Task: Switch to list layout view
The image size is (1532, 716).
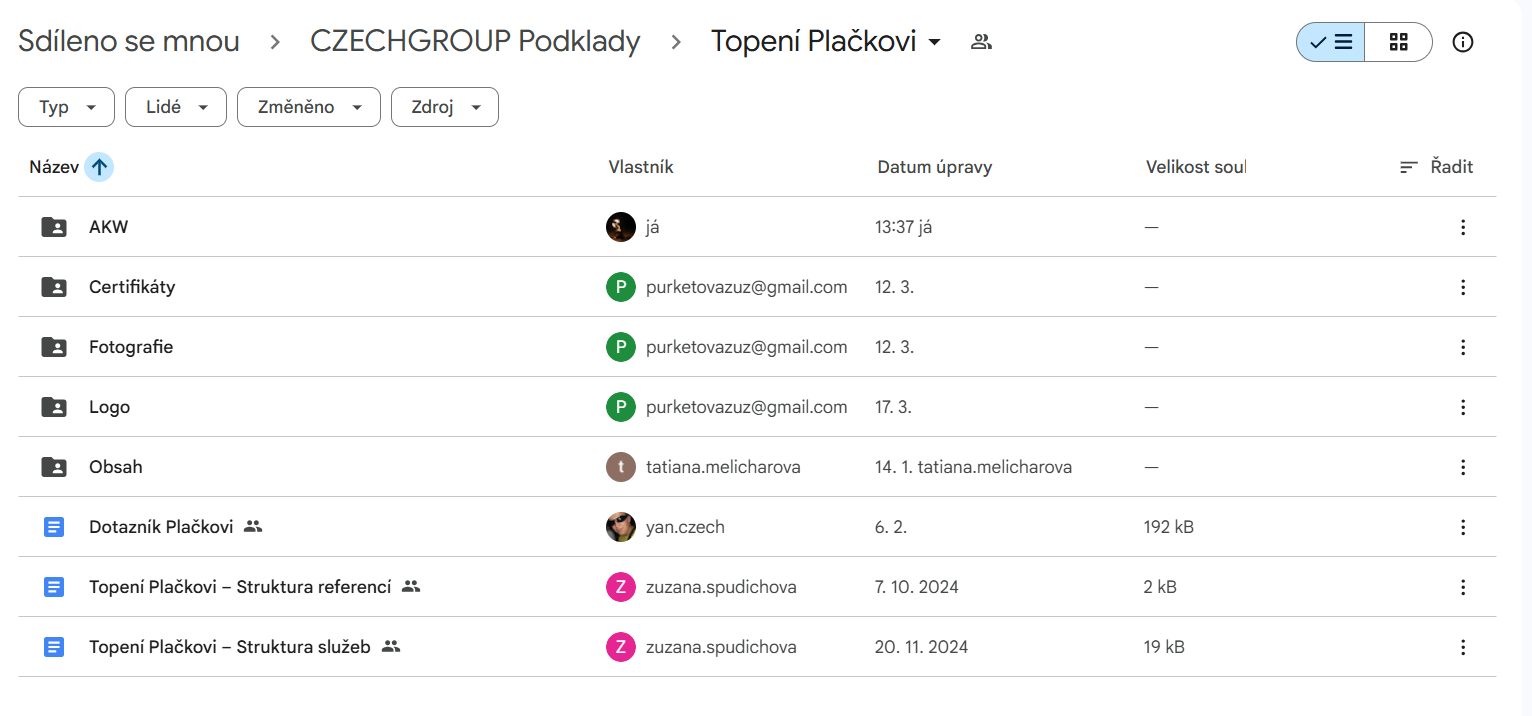Action: coord(1331,42)
